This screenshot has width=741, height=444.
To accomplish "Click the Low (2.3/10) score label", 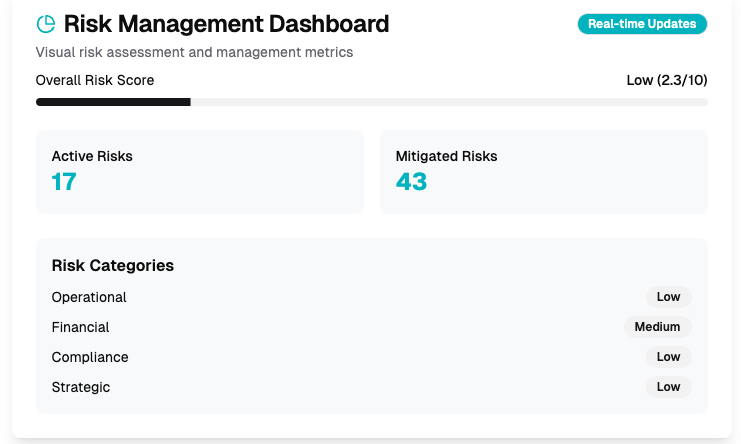I will click(x=666, y=80).
